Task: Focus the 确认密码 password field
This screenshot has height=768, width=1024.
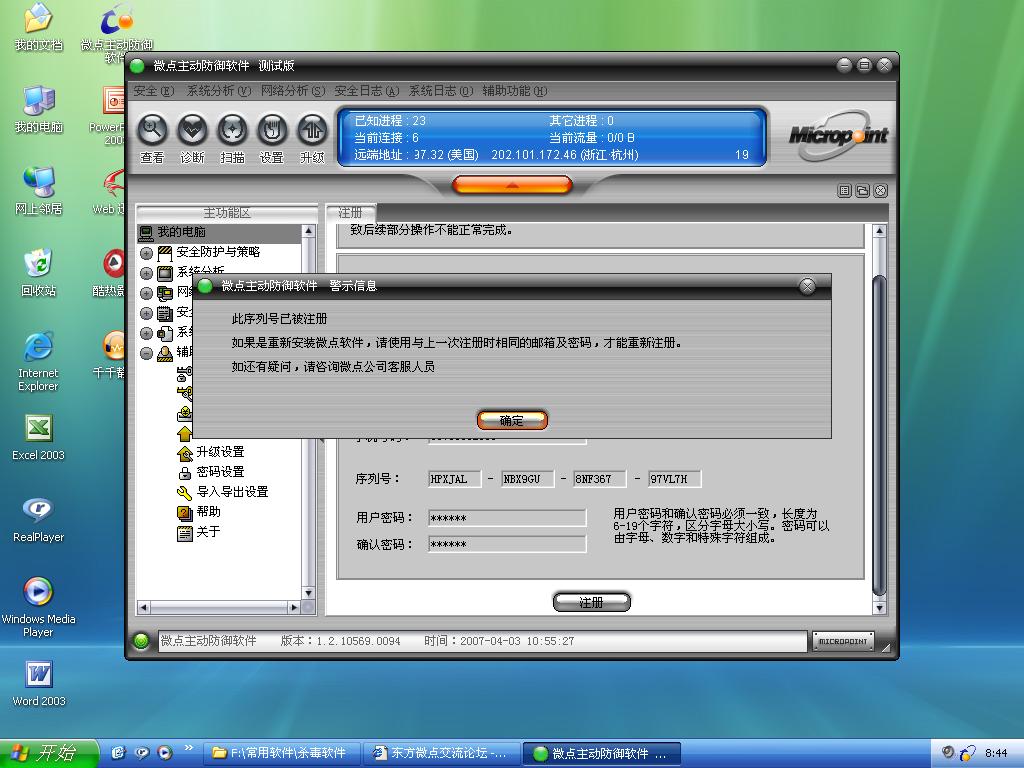Action: 507,544
